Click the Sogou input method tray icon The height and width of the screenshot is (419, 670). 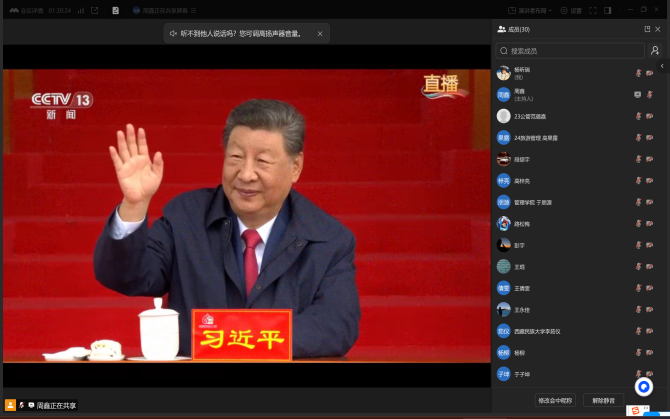pos(634,410)
